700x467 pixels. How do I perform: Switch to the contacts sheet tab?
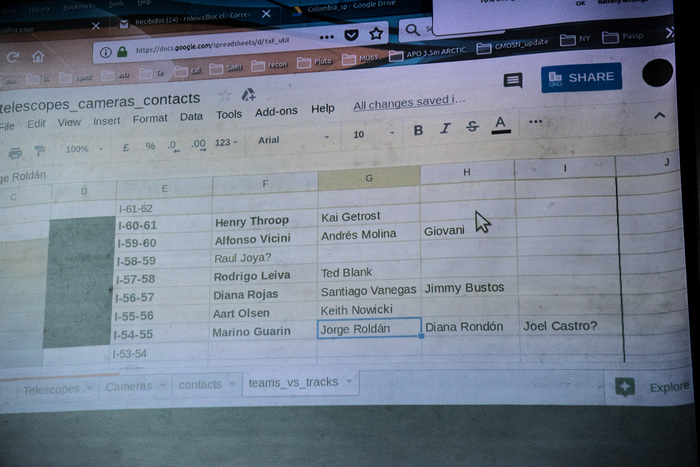click(x=200, y=384)
